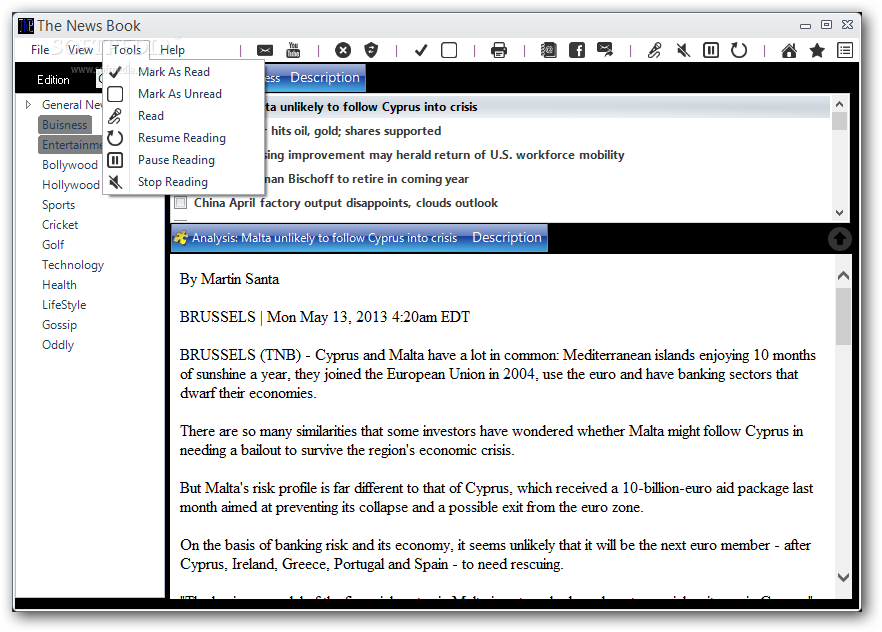Viewport: 882px width, 632px height.
Task: Click the circular arrow Resume Reading toolbar icon
Action: click(739, 51)
